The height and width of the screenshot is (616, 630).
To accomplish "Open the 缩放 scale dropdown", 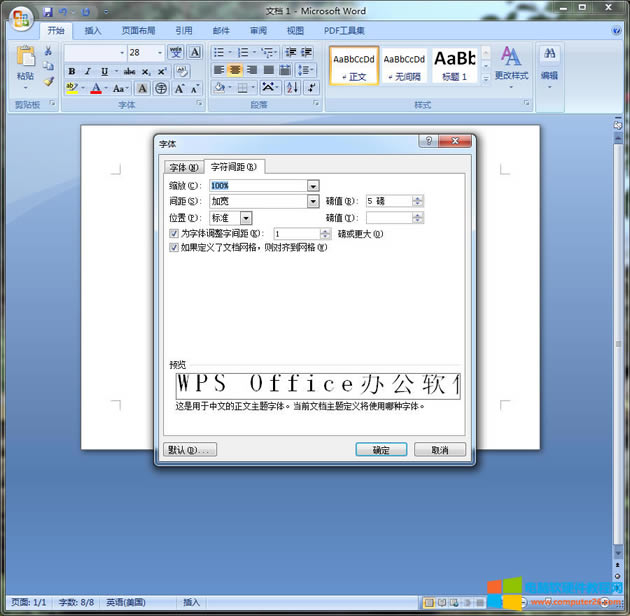I will [313, 186].
